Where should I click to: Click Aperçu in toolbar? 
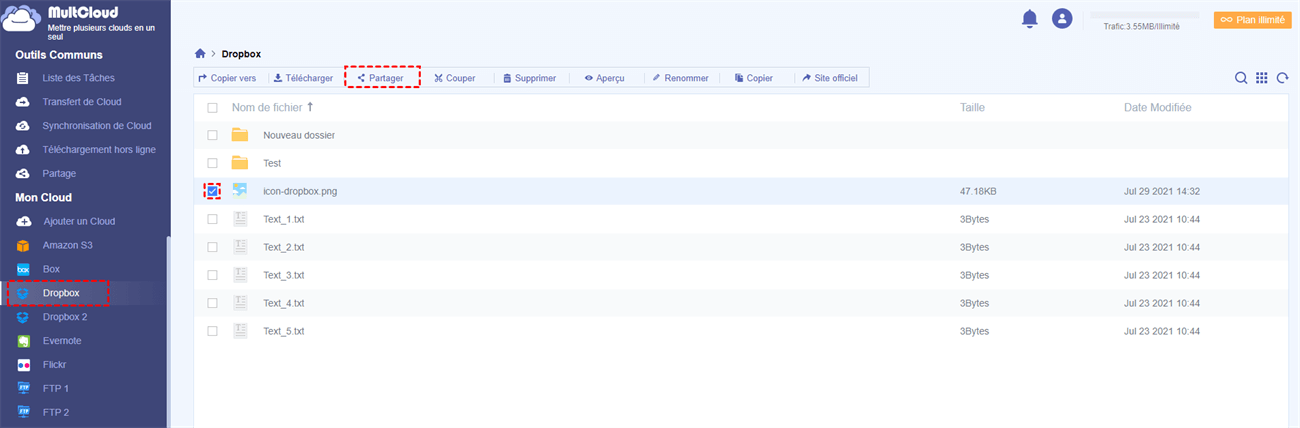(604, 78)
